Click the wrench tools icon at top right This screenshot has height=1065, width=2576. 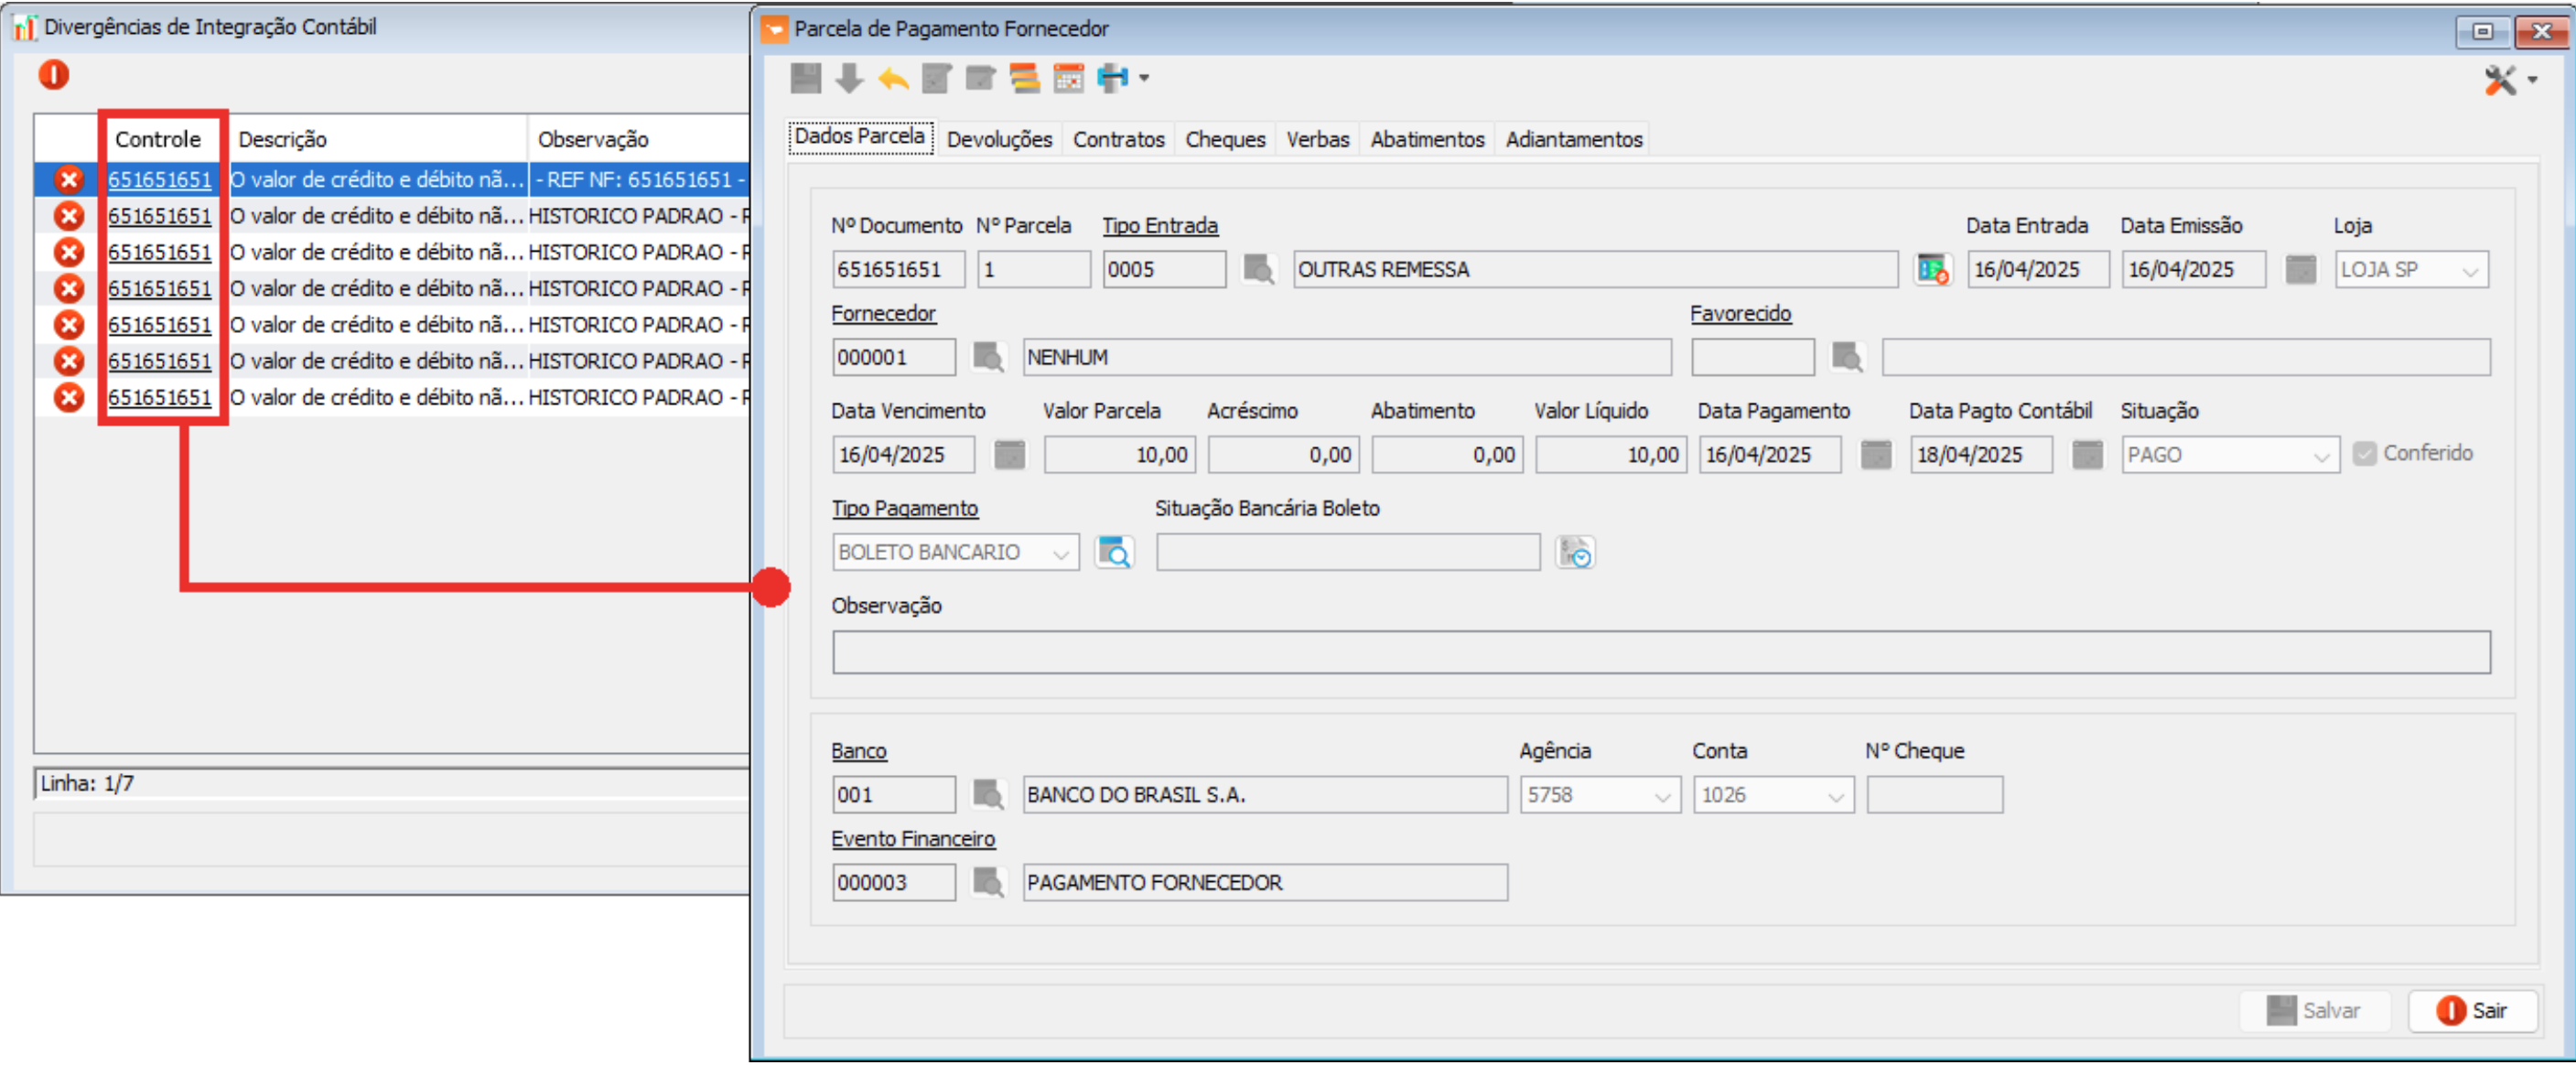(x=2500, y=80)
